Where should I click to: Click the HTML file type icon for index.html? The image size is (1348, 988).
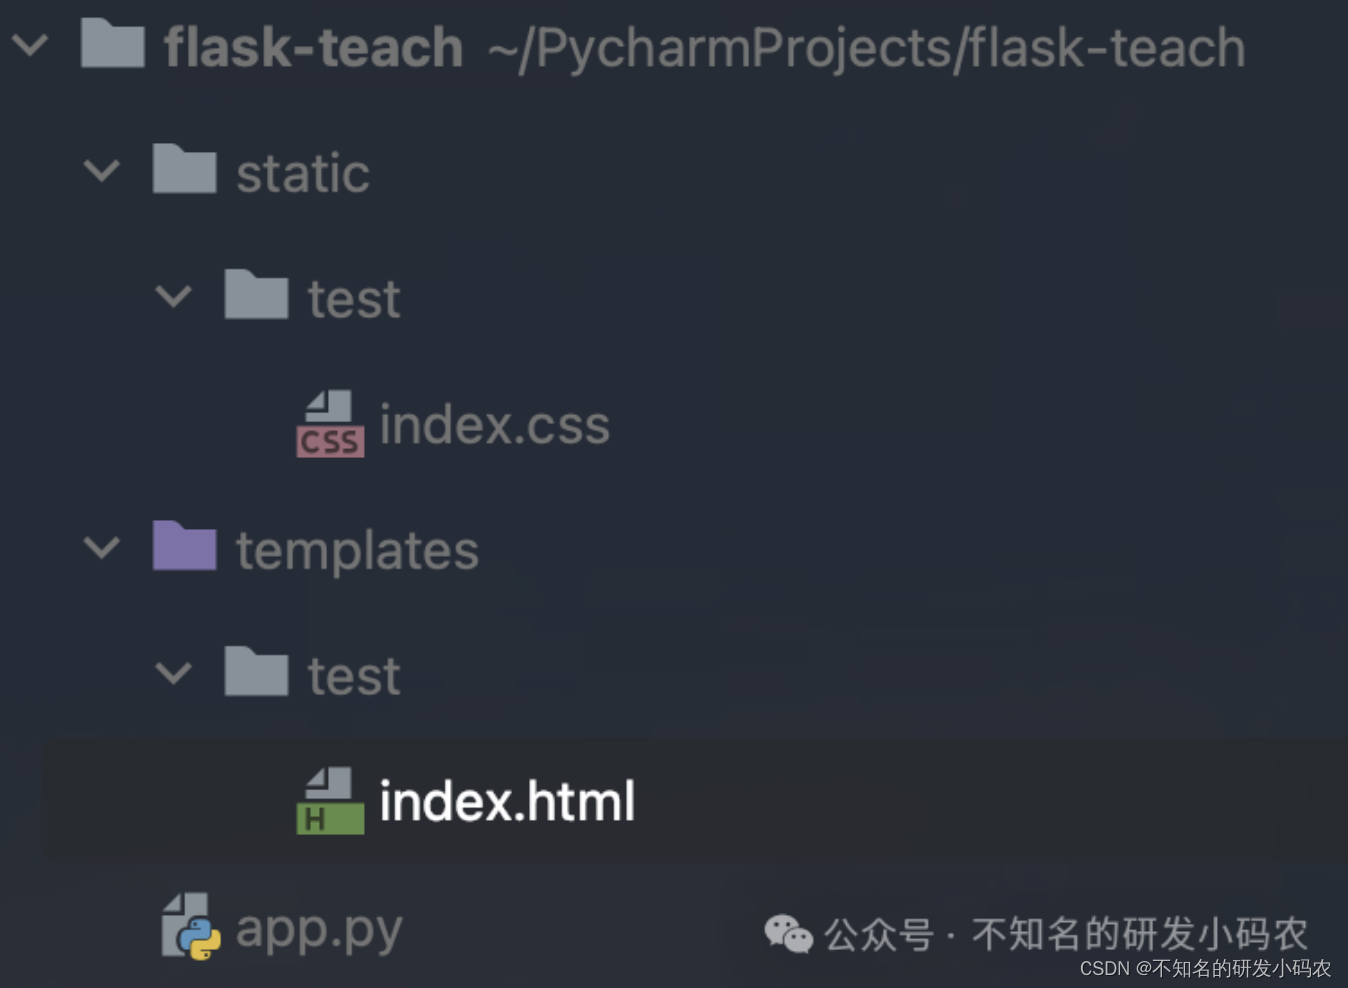330,799
